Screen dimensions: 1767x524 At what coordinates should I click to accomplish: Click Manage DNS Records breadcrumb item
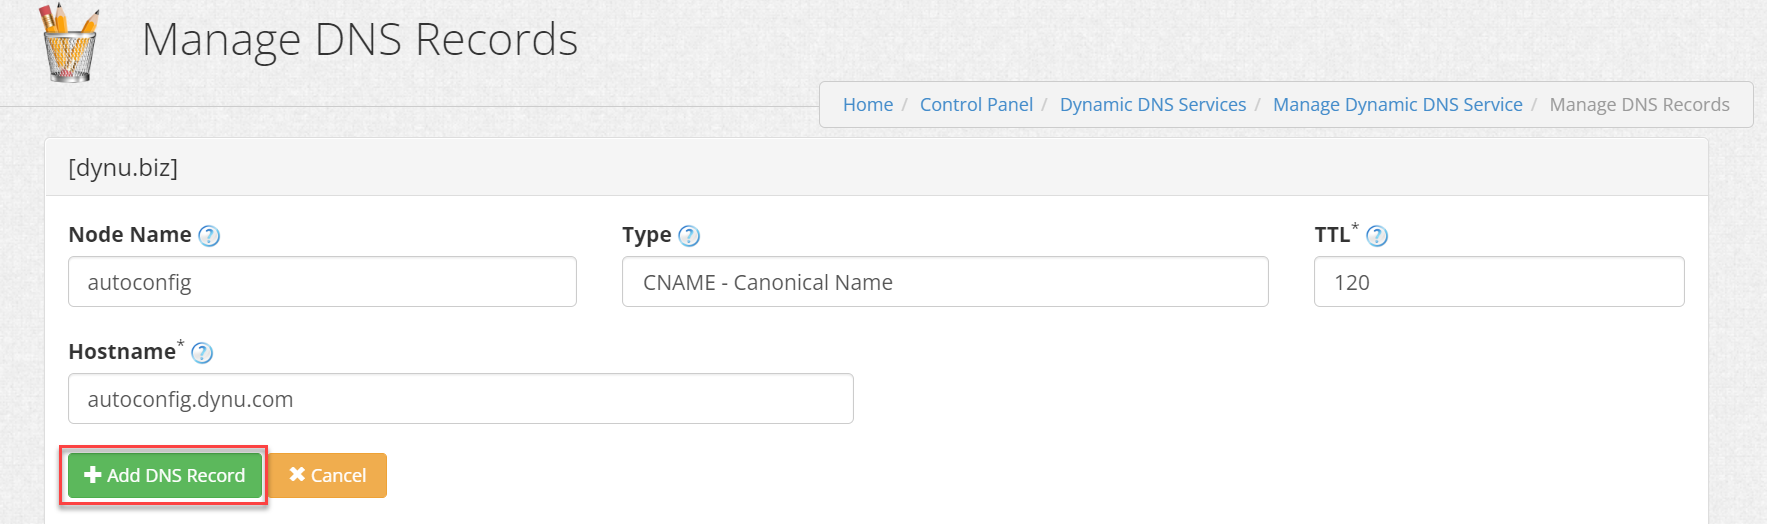tap(1640, 105)
